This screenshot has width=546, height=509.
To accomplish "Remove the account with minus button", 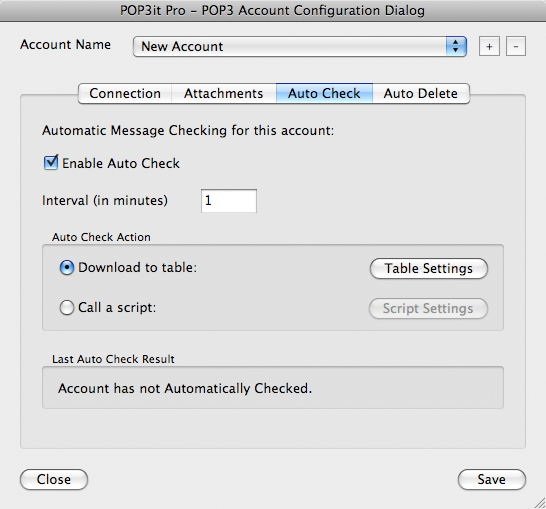I will point(516,46).
